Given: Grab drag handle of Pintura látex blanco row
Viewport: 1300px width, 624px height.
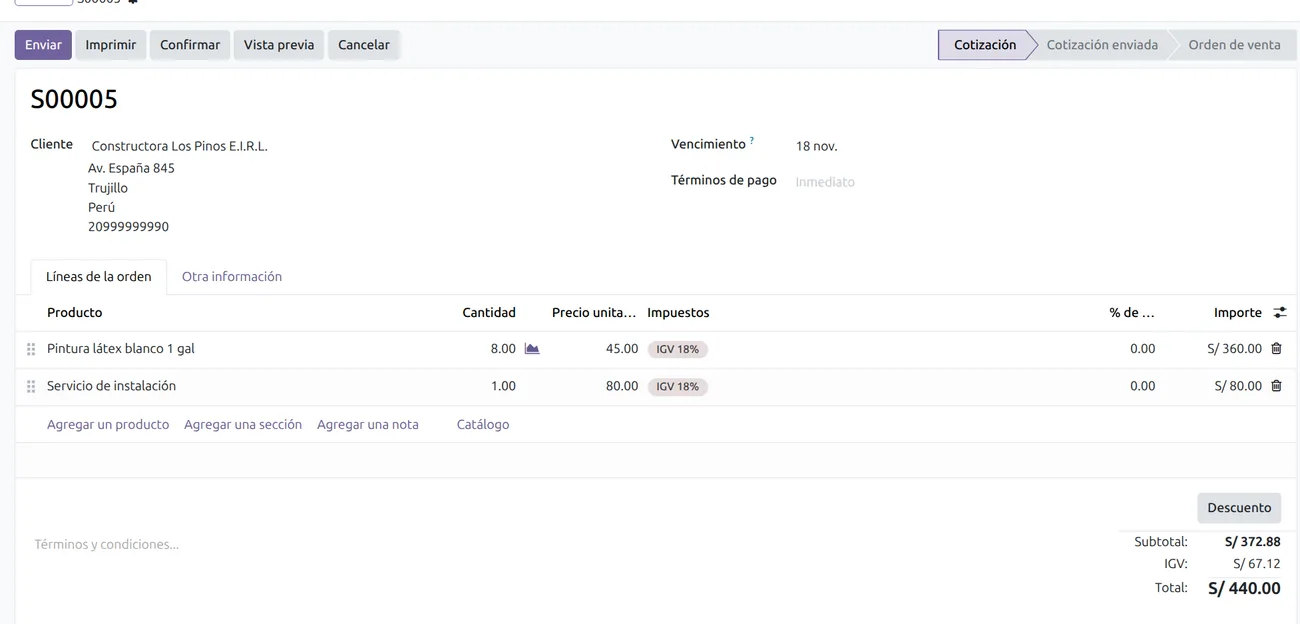Looking at the screenshot, I should 31,349.
